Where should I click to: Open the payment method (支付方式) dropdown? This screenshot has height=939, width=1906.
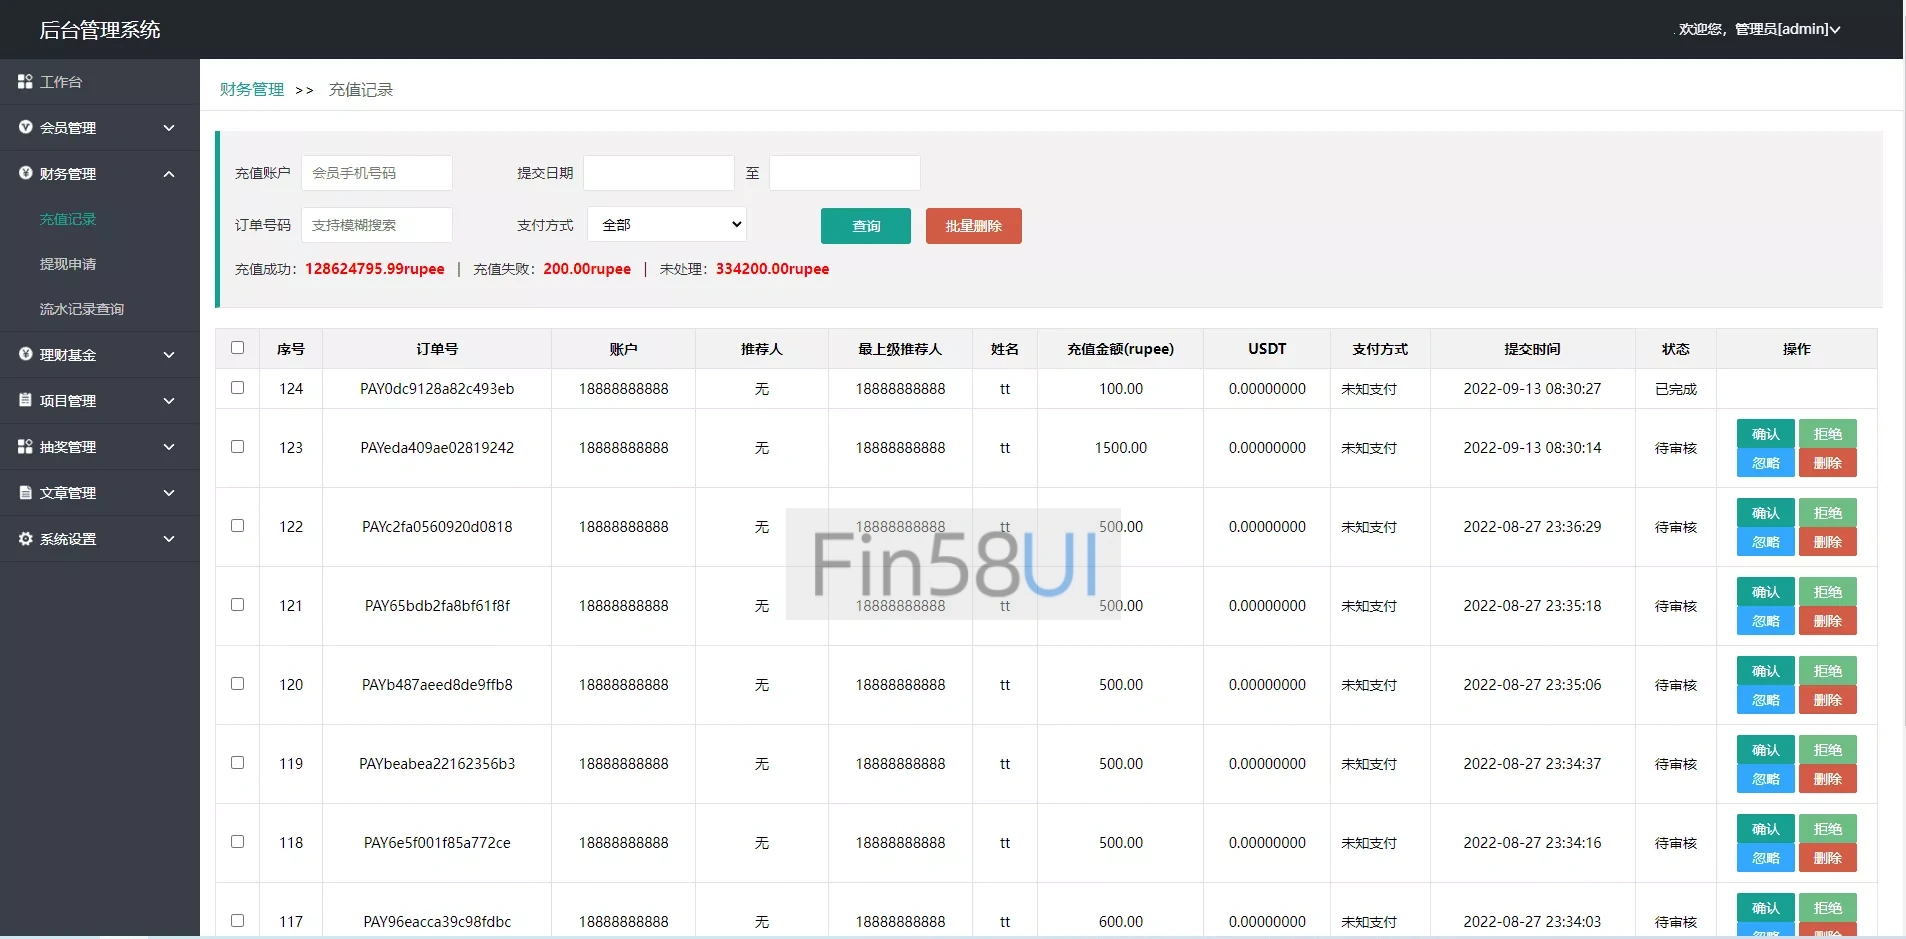667,225
